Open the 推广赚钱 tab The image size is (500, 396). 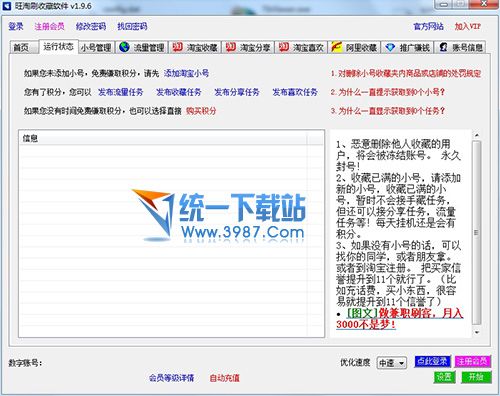[408, 47]
